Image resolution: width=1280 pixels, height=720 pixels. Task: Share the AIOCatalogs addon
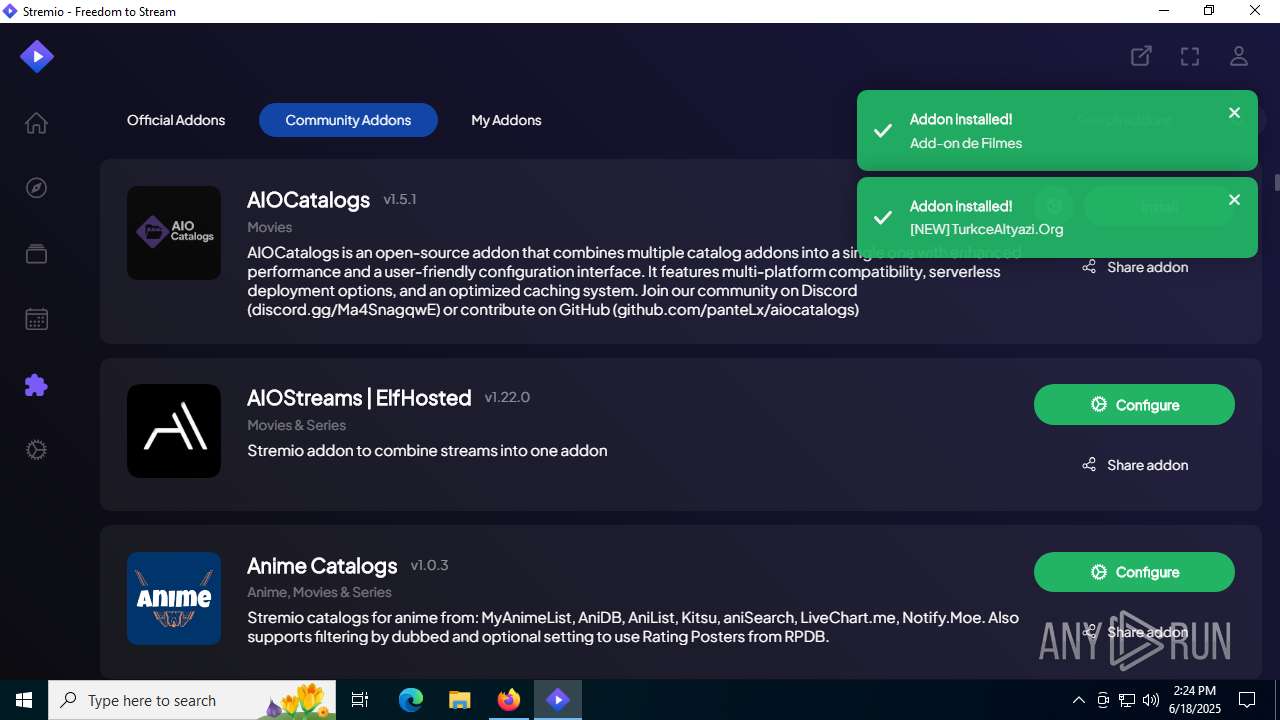coord(1135,267)
